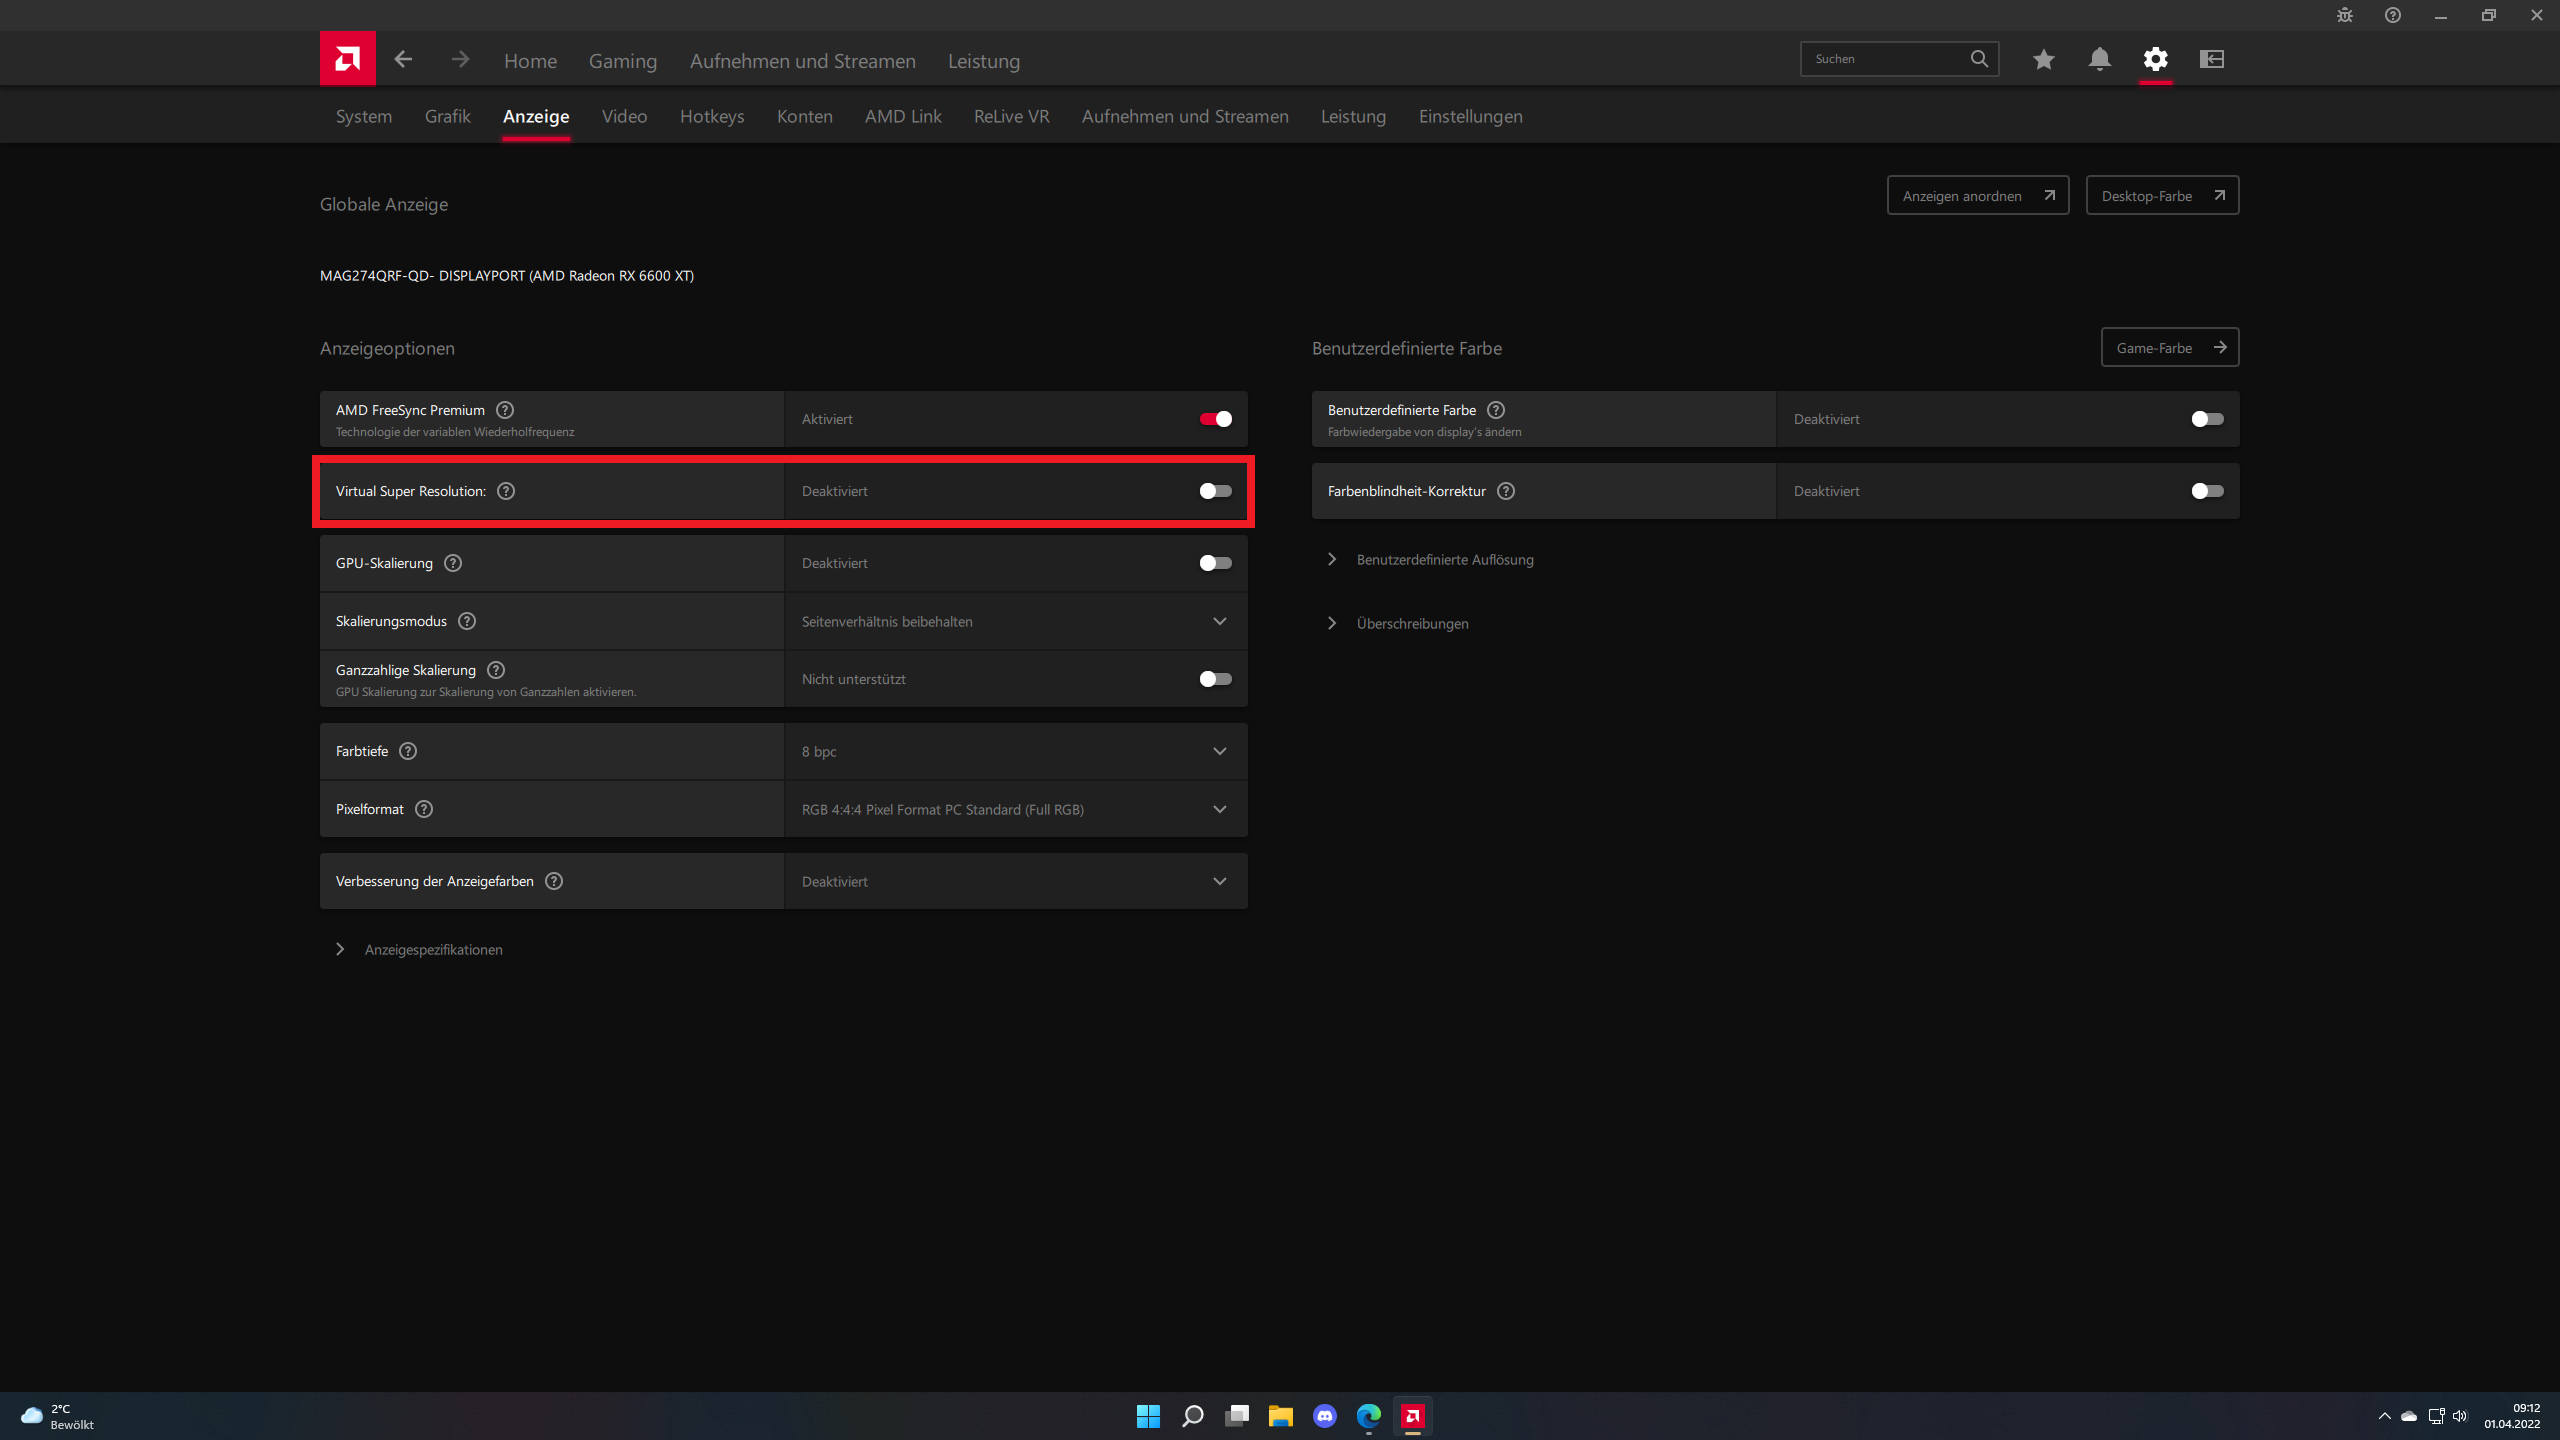Click help icon next to GPU-Skalierung

click(x=453, y=563)
